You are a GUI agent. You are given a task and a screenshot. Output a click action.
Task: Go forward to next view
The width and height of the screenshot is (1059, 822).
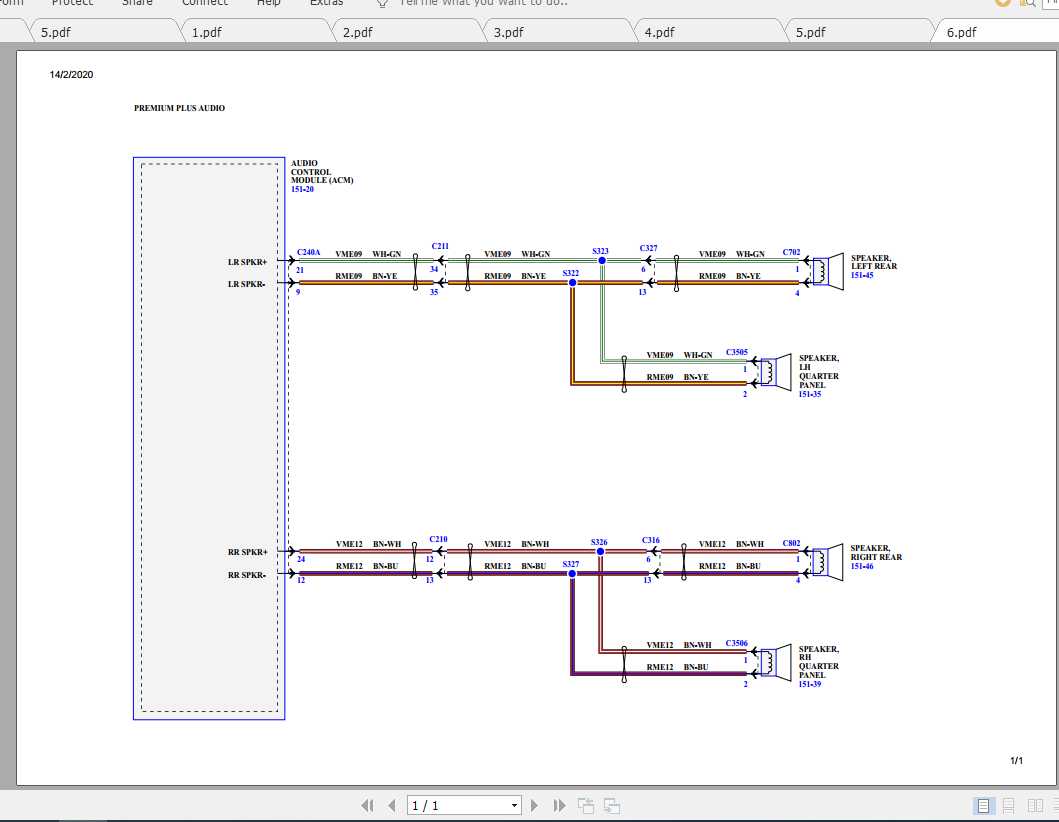[611, 805]
